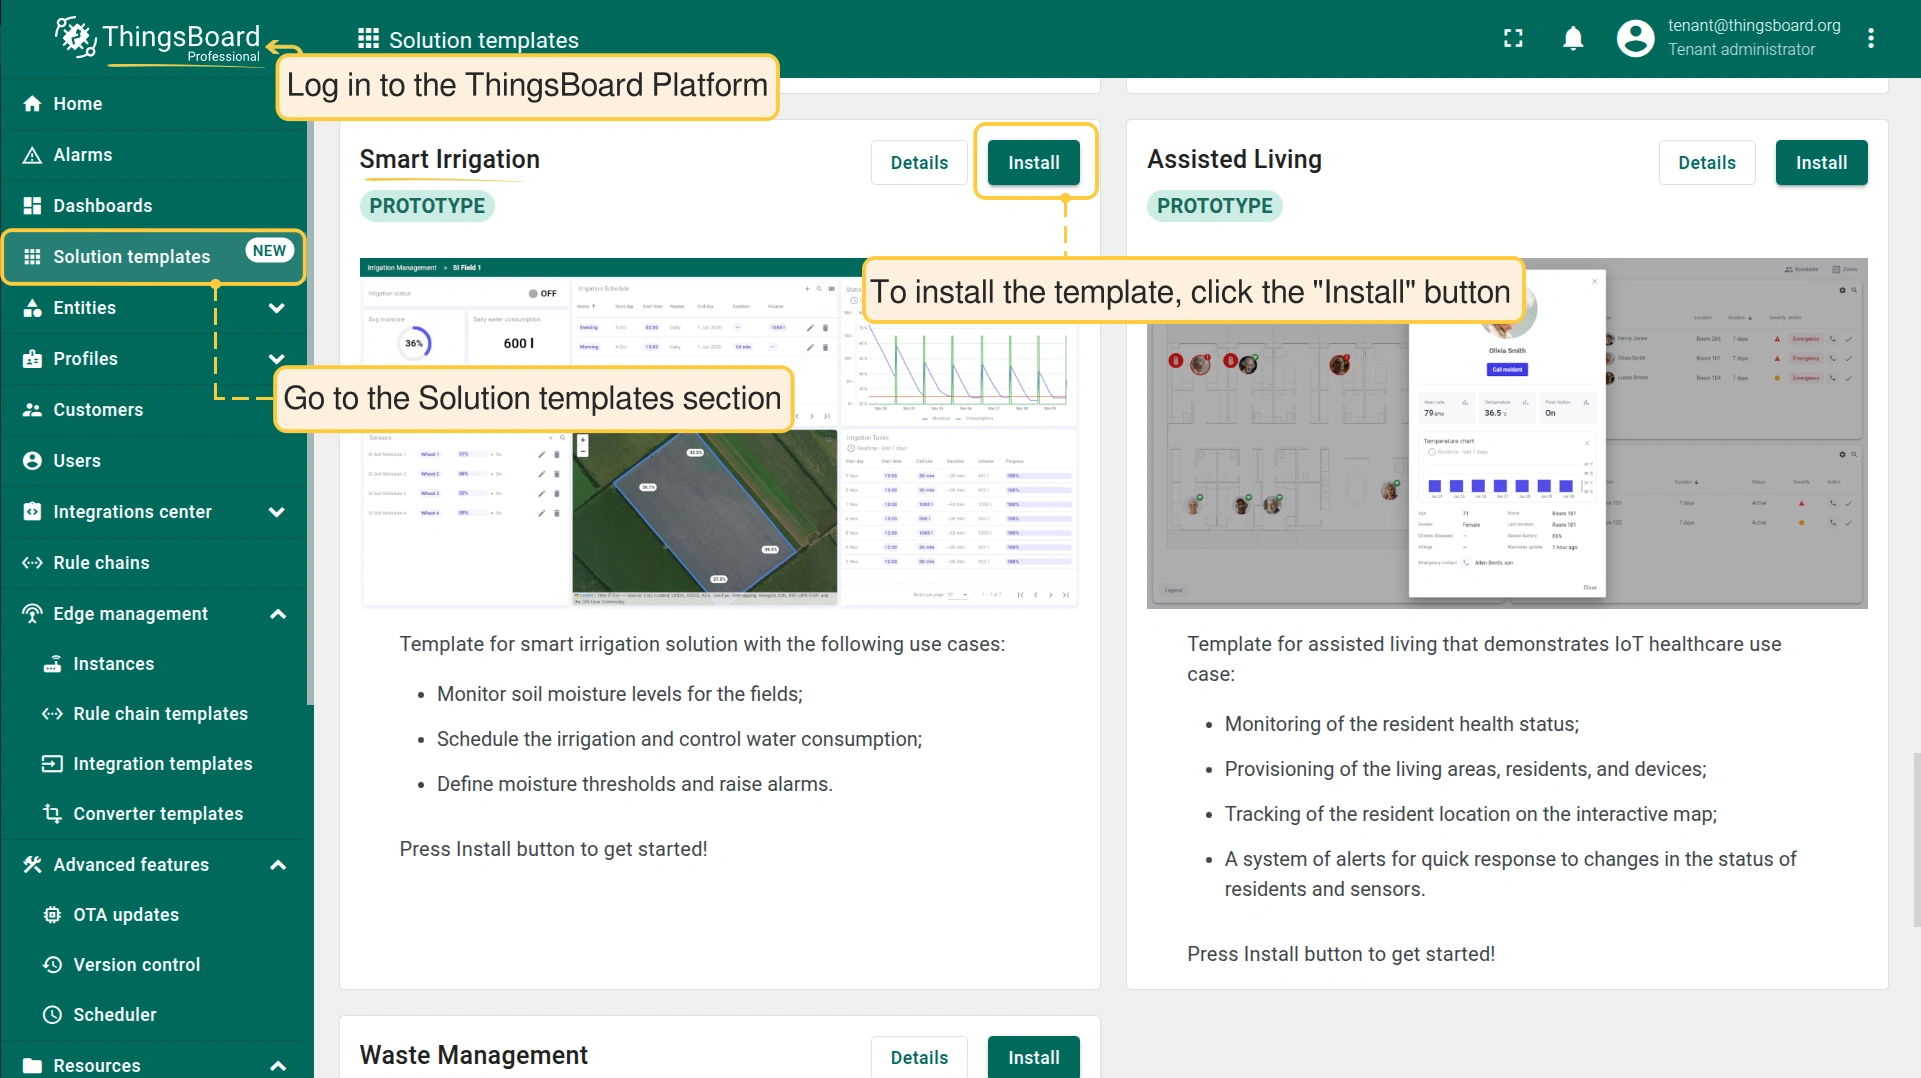Select Customers in the sidebar

(x=98, y=410)
